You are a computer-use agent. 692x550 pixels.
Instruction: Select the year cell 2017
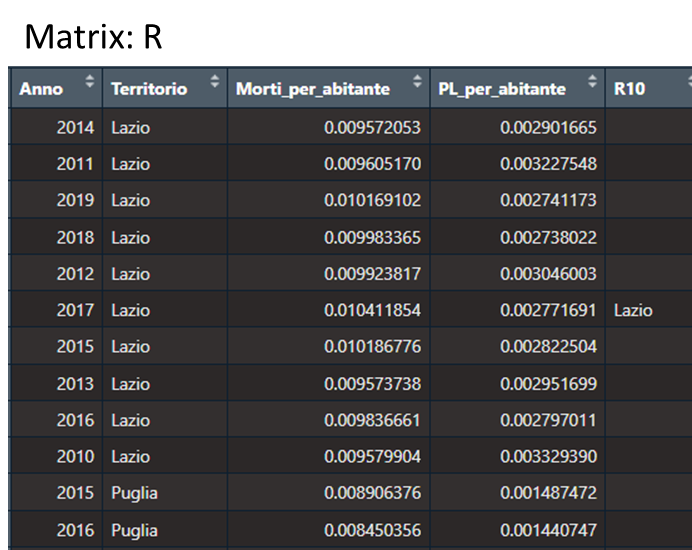(x=75, y=310)
